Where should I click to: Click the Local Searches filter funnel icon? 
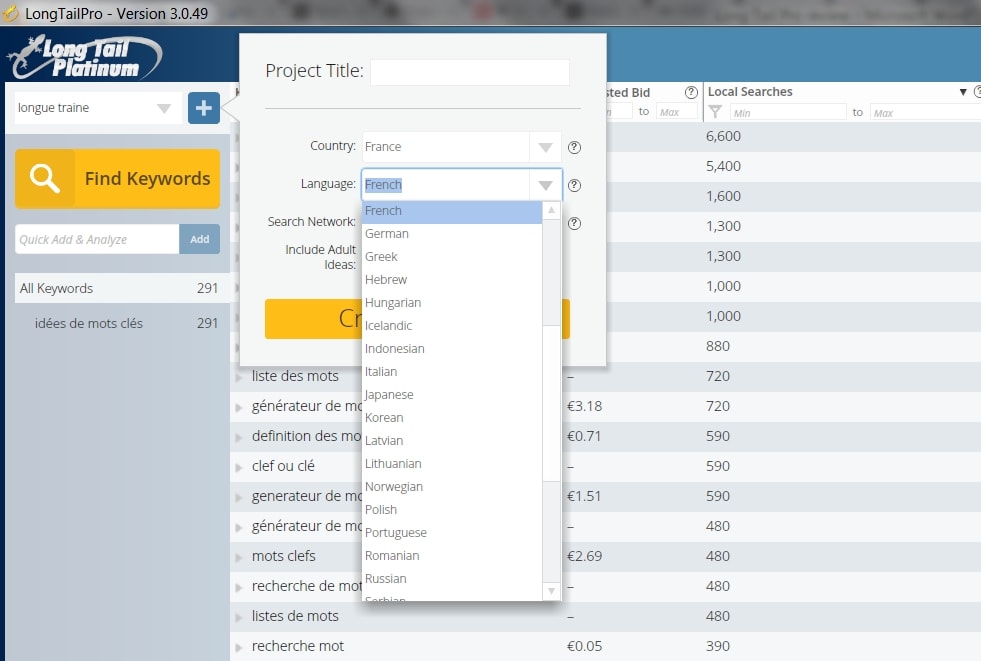coord(715,112)
